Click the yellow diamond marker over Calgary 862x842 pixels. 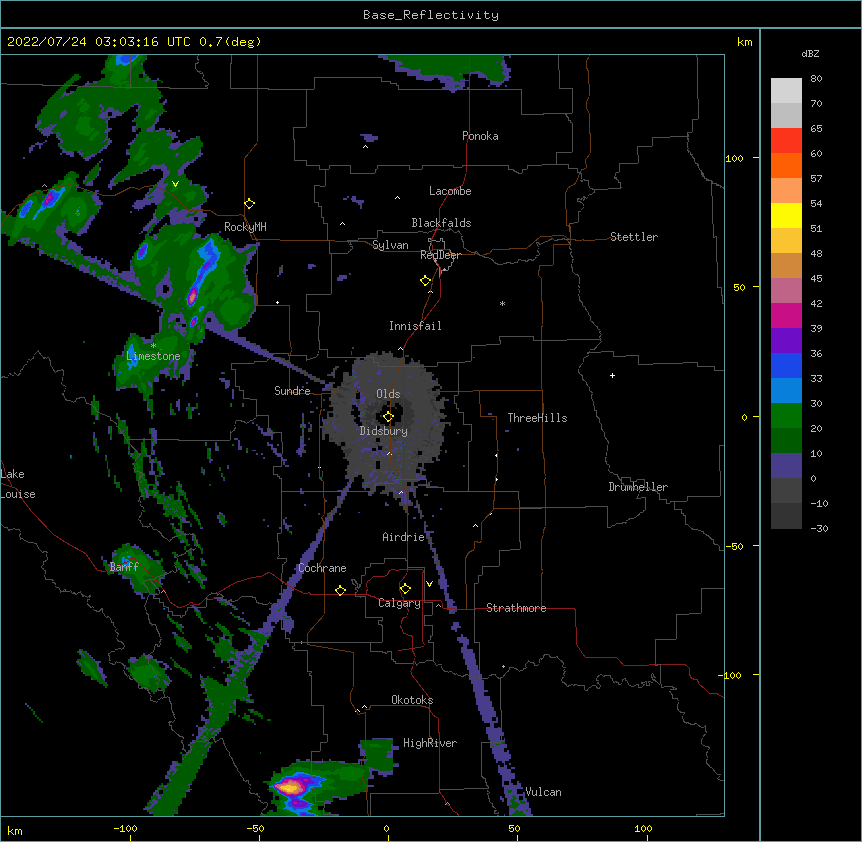[405, 589]
